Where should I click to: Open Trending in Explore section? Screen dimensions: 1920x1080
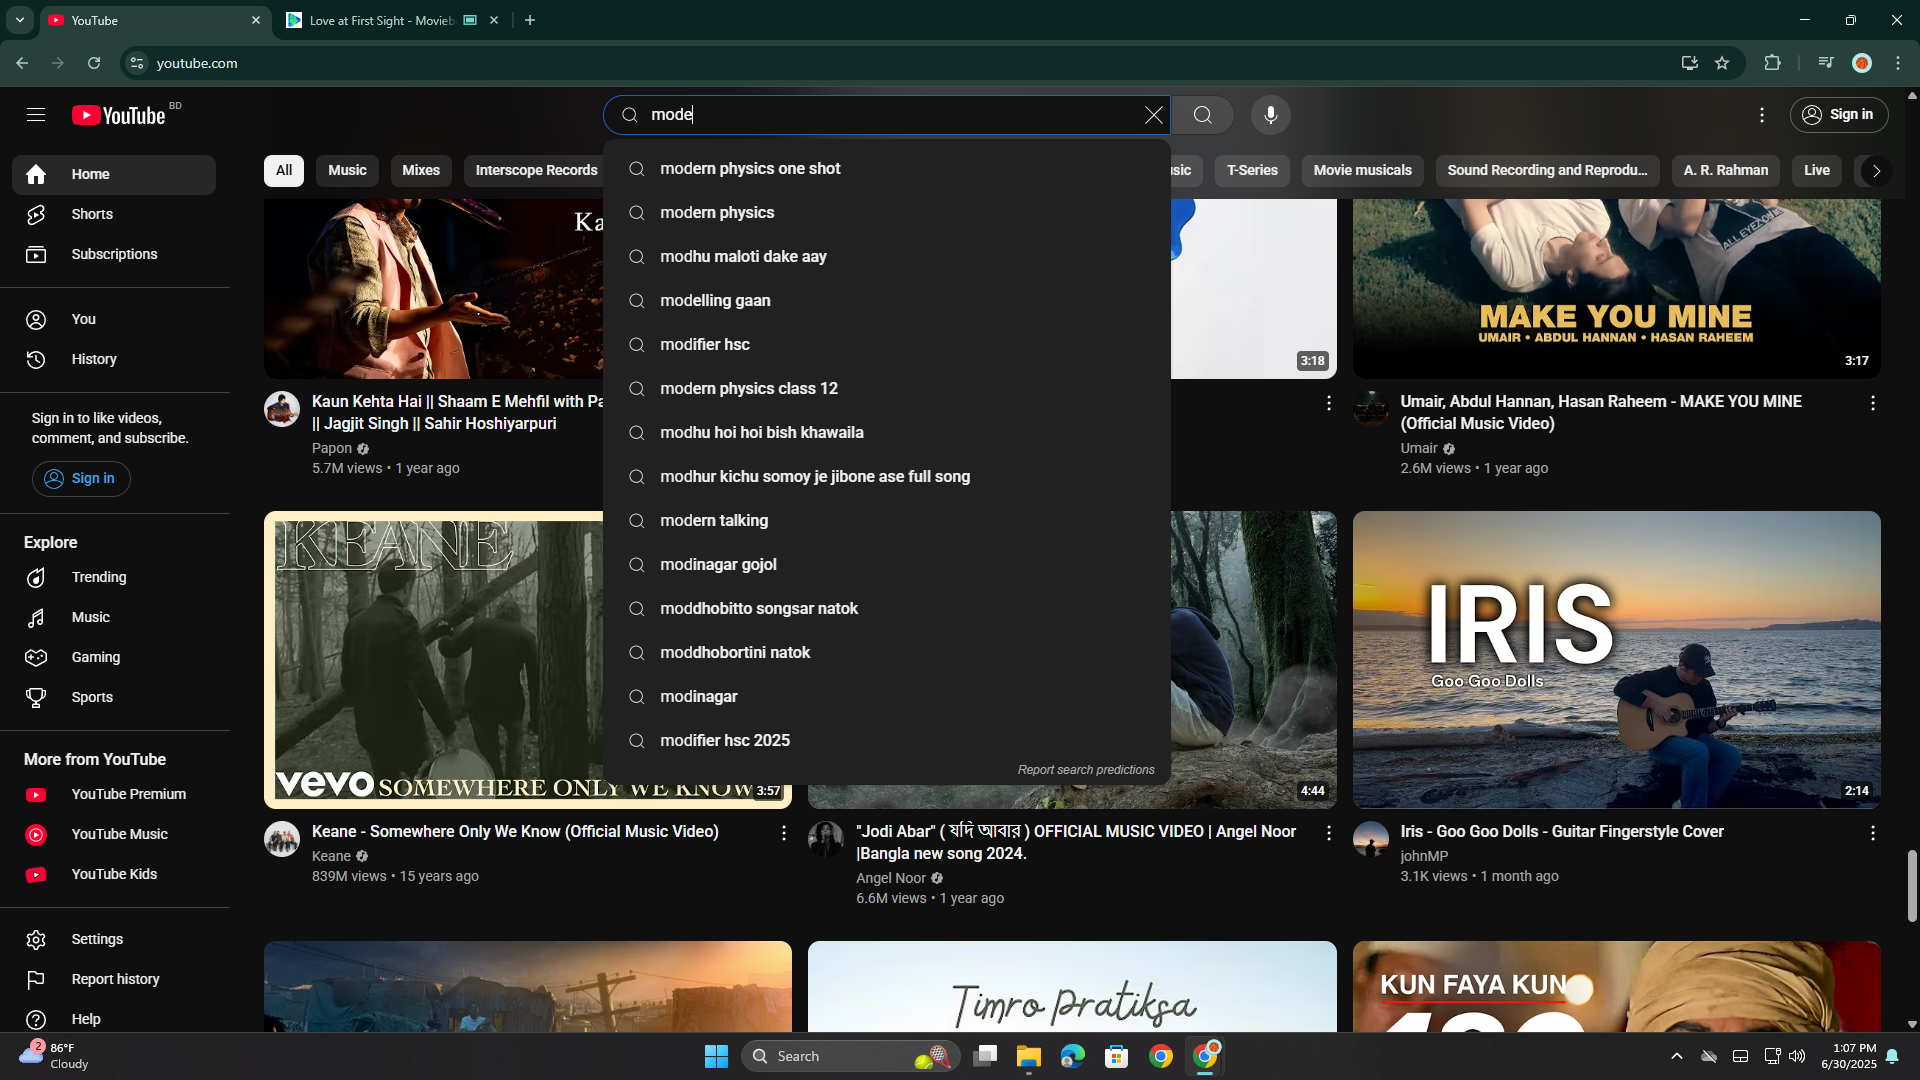[x=114, y=577]
